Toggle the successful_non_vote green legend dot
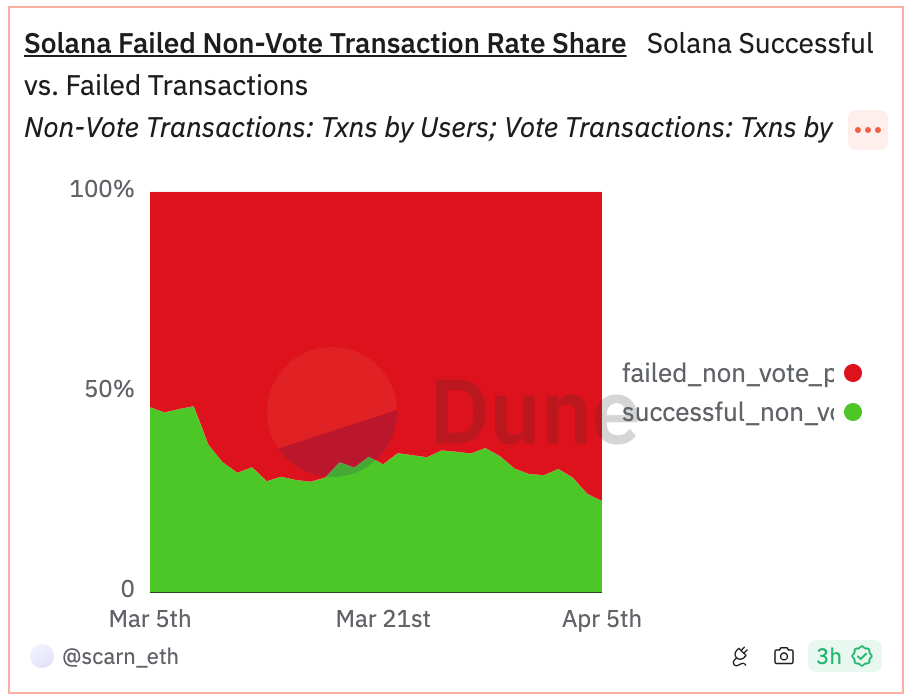 tap(853, 411)
